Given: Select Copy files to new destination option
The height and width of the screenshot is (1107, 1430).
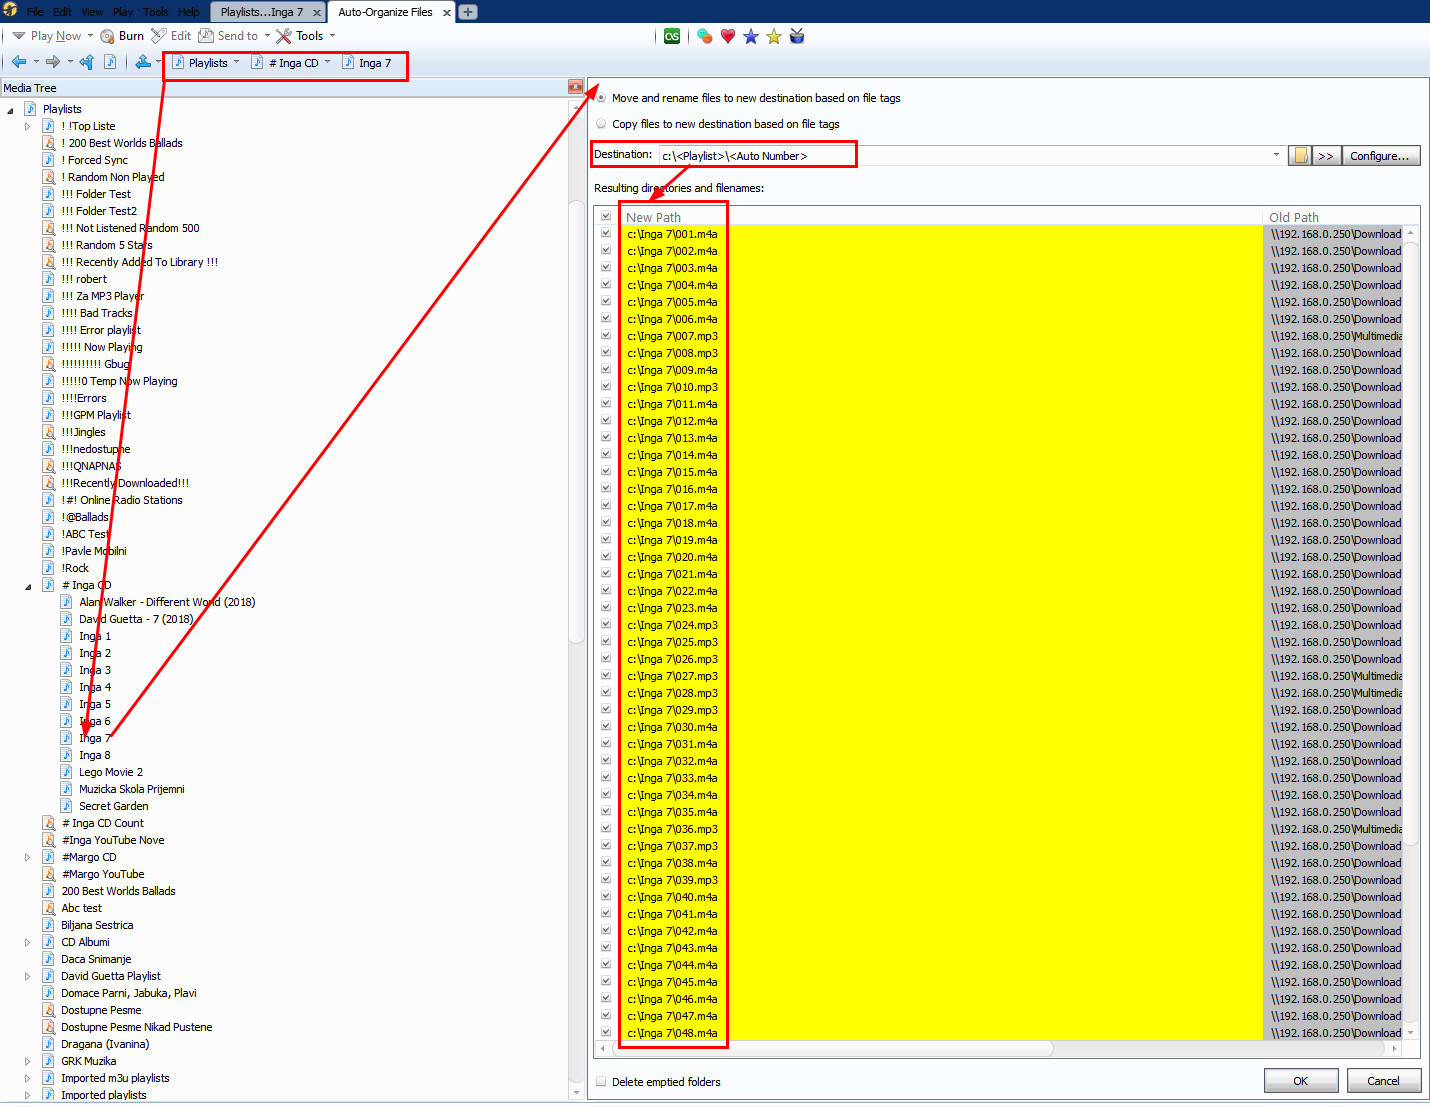Looking at the screenshot, I should (x=601, y=124).
